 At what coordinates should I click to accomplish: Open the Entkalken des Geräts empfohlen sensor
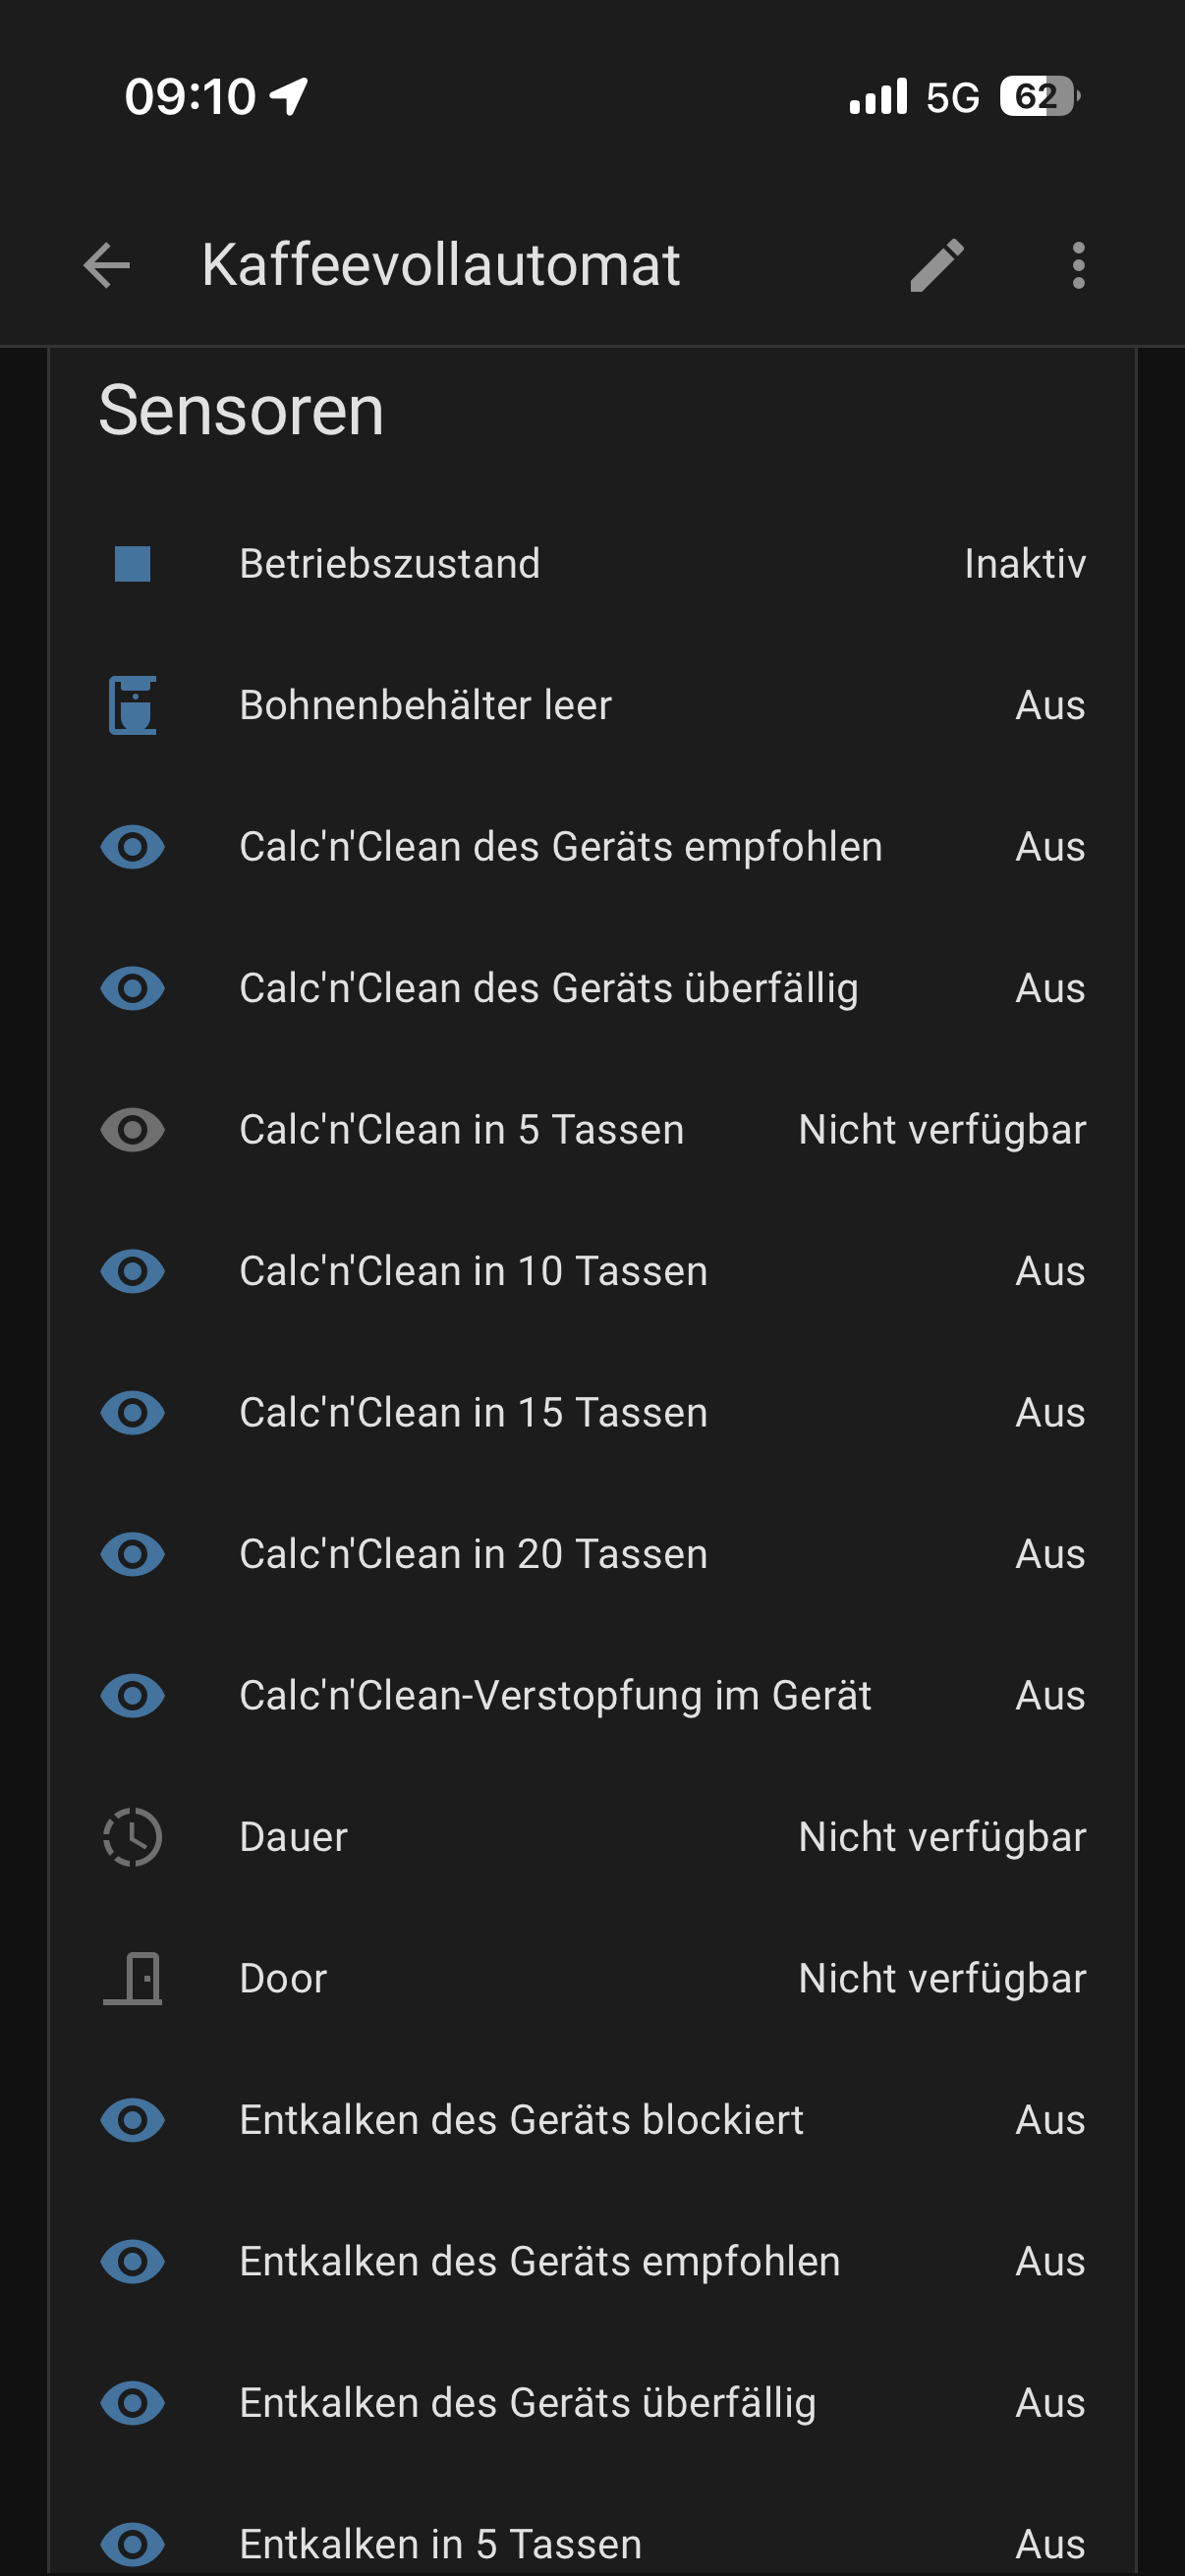[x=592, y=2261]
